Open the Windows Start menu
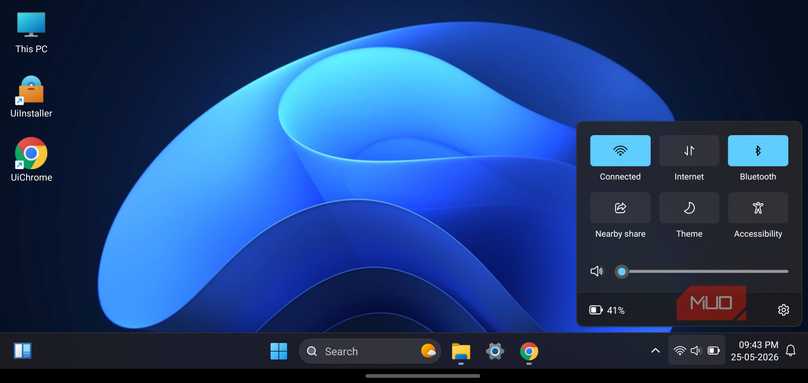Viewport: 808px width, 383px height. click(x=279, y=352)
